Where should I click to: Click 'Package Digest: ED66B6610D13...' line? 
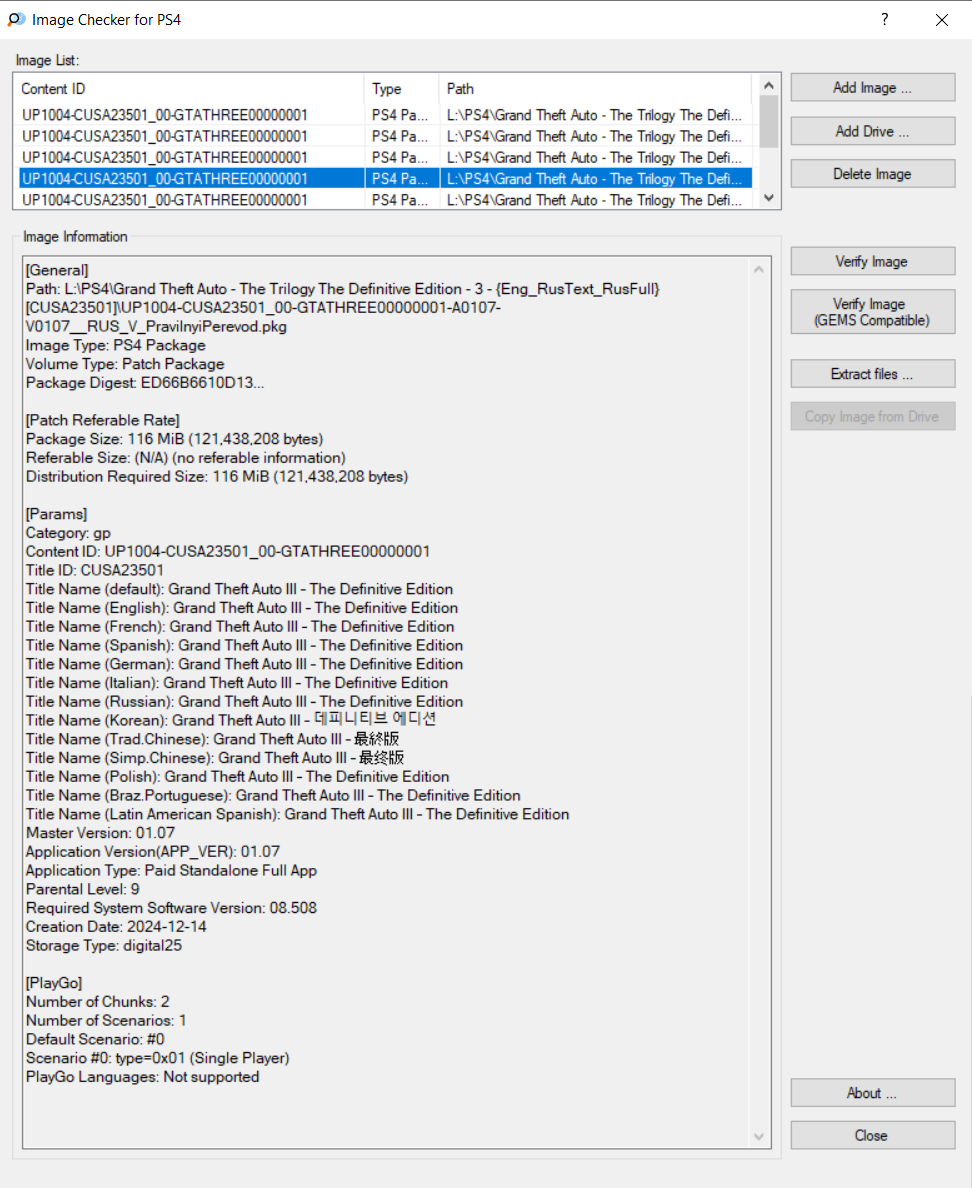(x=145, y=383)
